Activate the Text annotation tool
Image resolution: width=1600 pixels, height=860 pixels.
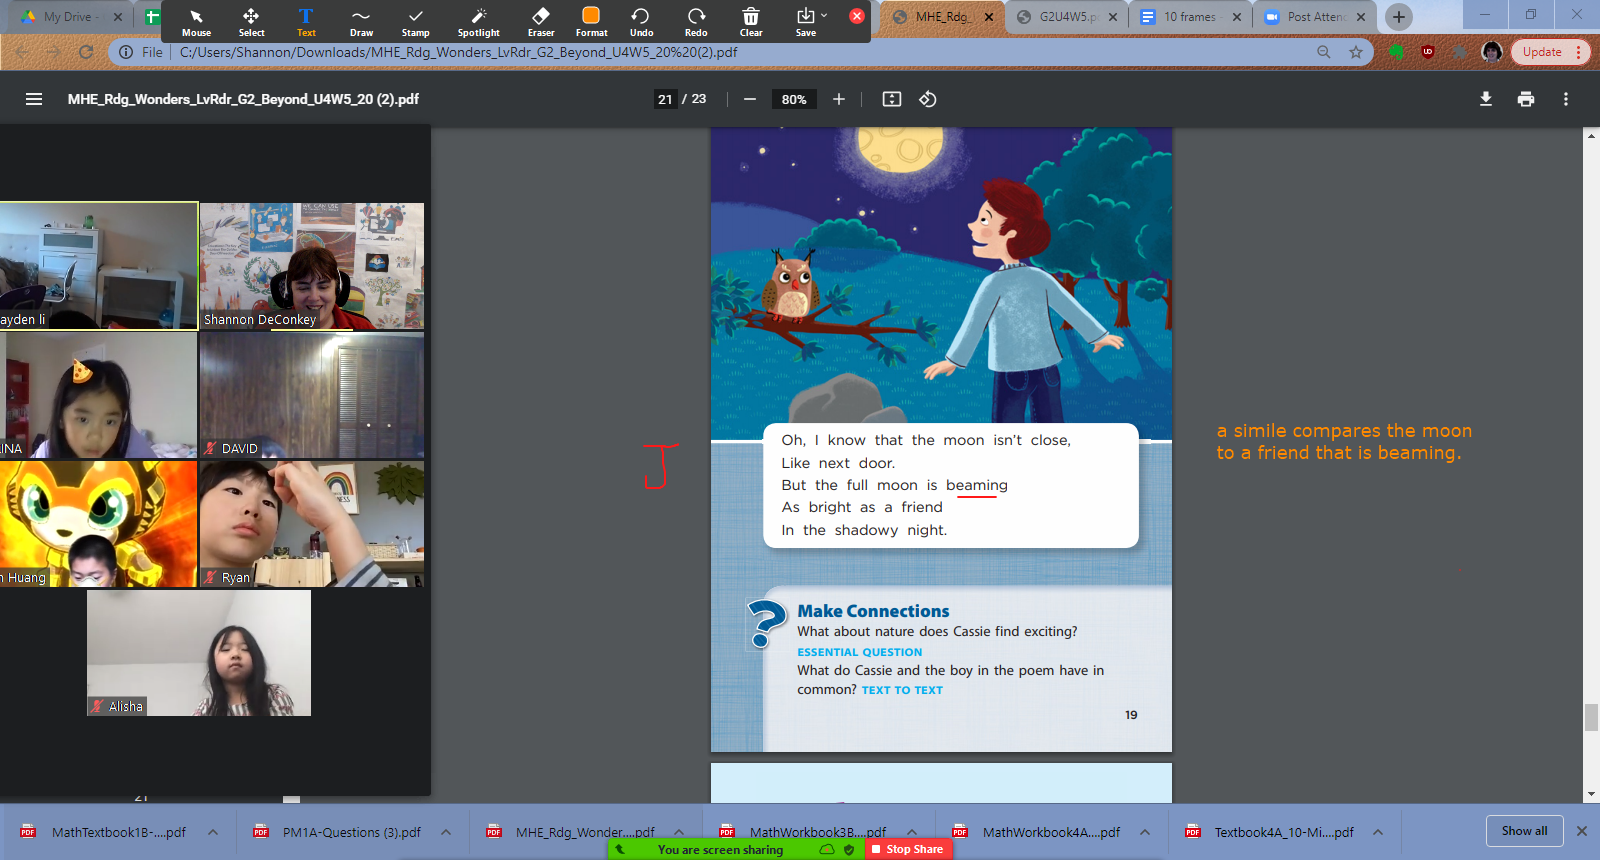click(306, 22)
